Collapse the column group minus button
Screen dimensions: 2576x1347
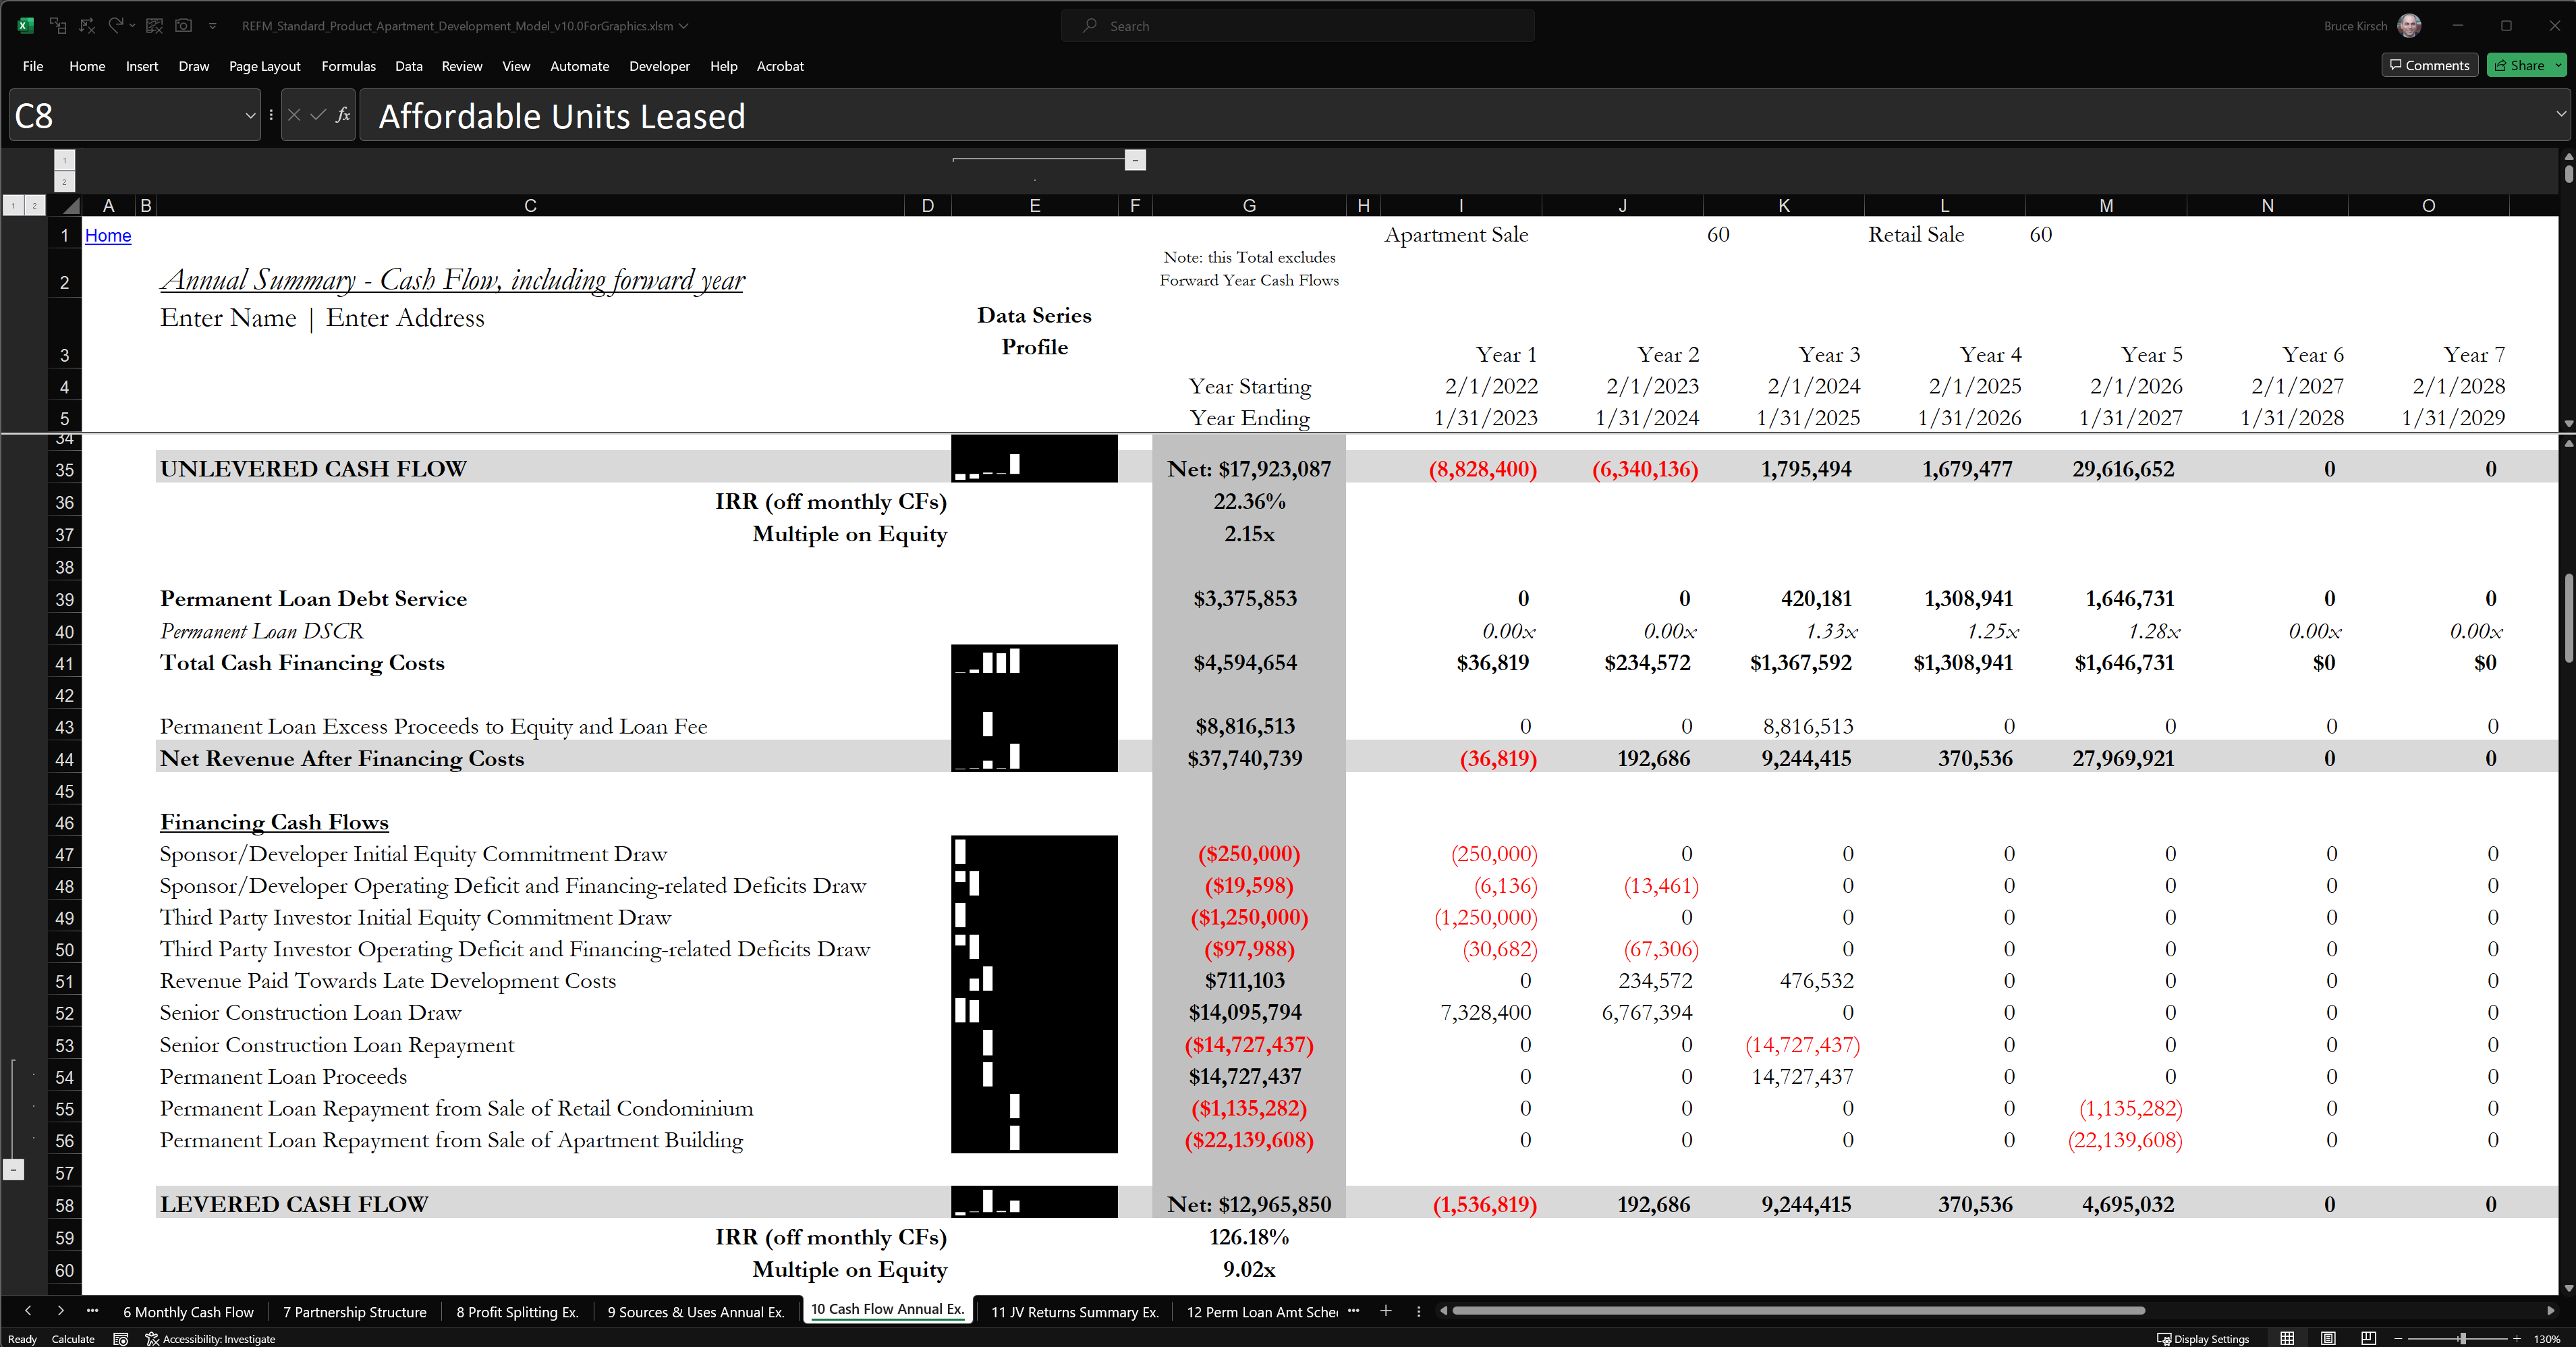pos(1135,160)
